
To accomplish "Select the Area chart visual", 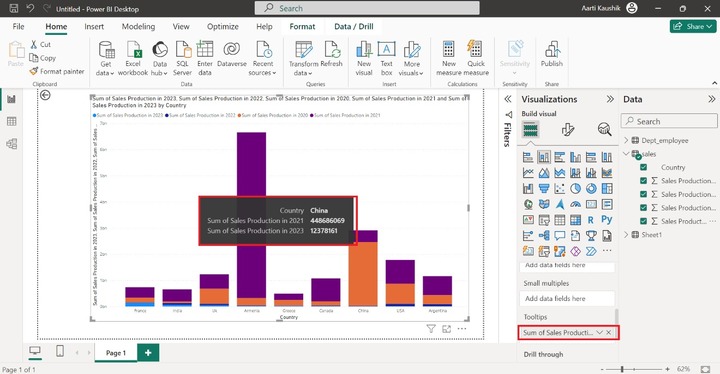I will pos(544,173).
